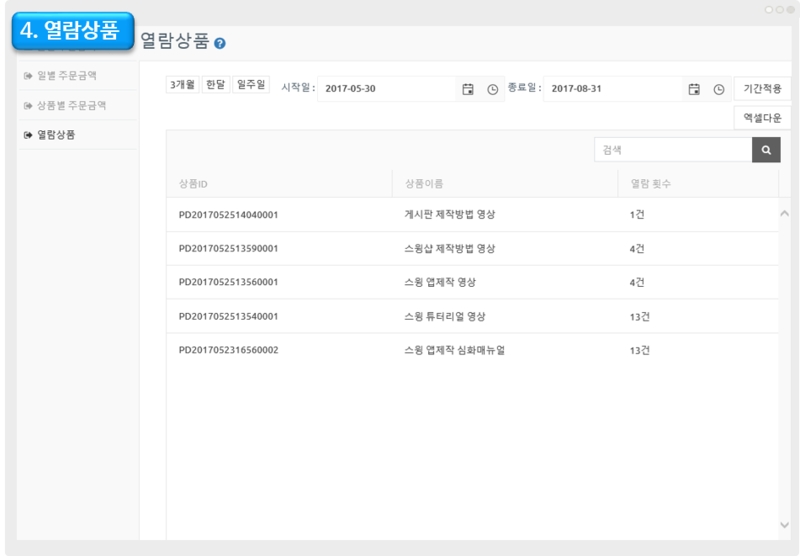Image resolution: width=800 pixels, height=556 pixels.
Task: Click the 상품별 주문금액 sidebar arrow icon
Action: pyautogui.click(x=27, y=105)
